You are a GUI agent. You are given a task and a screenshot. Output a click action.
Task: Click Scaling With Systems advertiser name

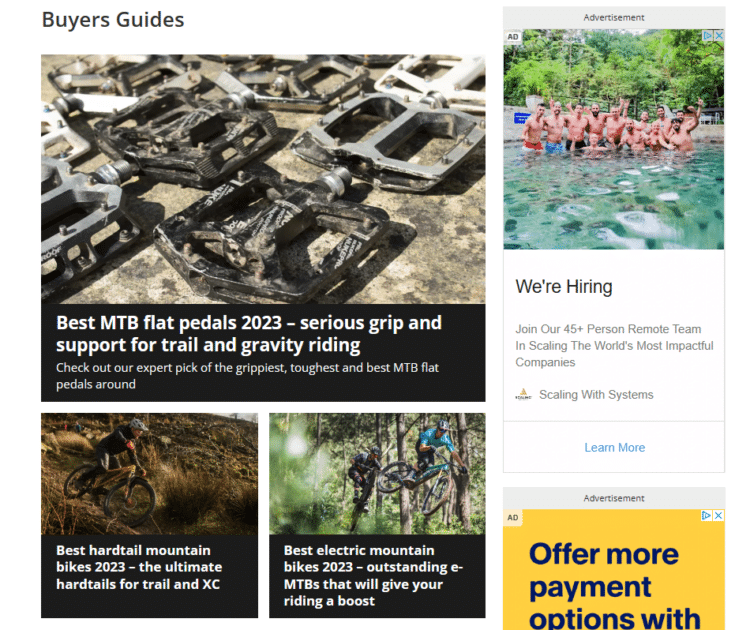[596, 395]
